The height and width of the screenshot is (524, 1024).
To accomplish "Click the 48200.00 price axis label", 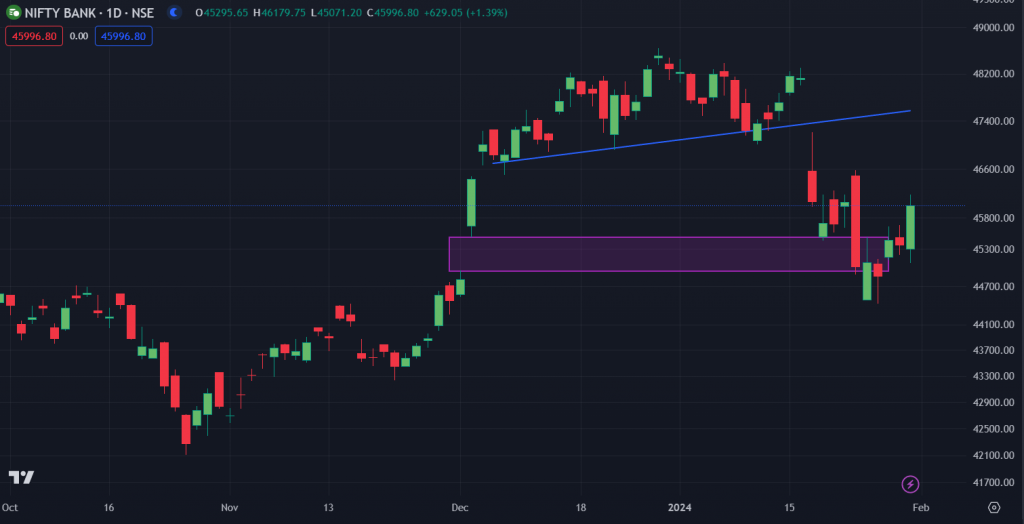I will pos(993,74).
